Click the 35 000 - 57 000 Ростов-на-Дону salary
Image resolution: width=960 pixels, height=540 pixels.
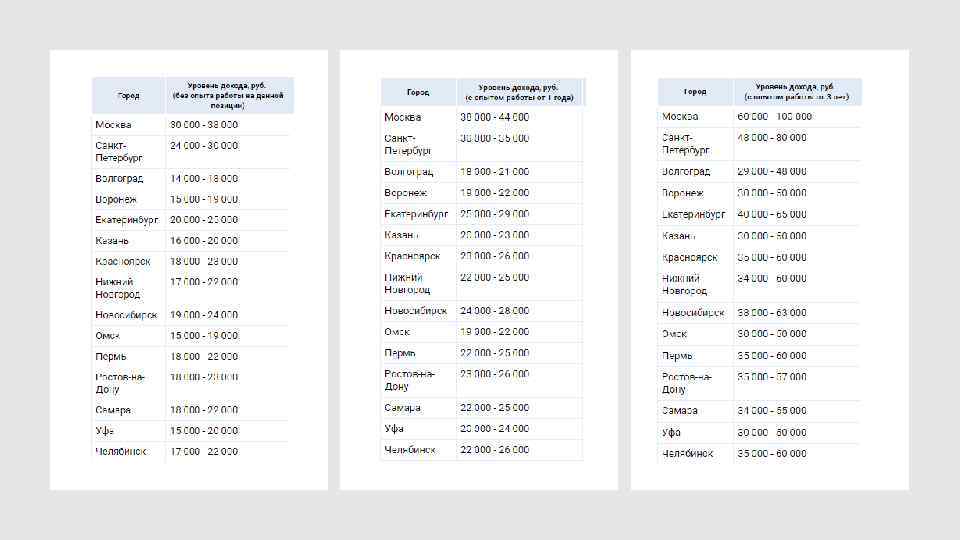pos(772,377)
